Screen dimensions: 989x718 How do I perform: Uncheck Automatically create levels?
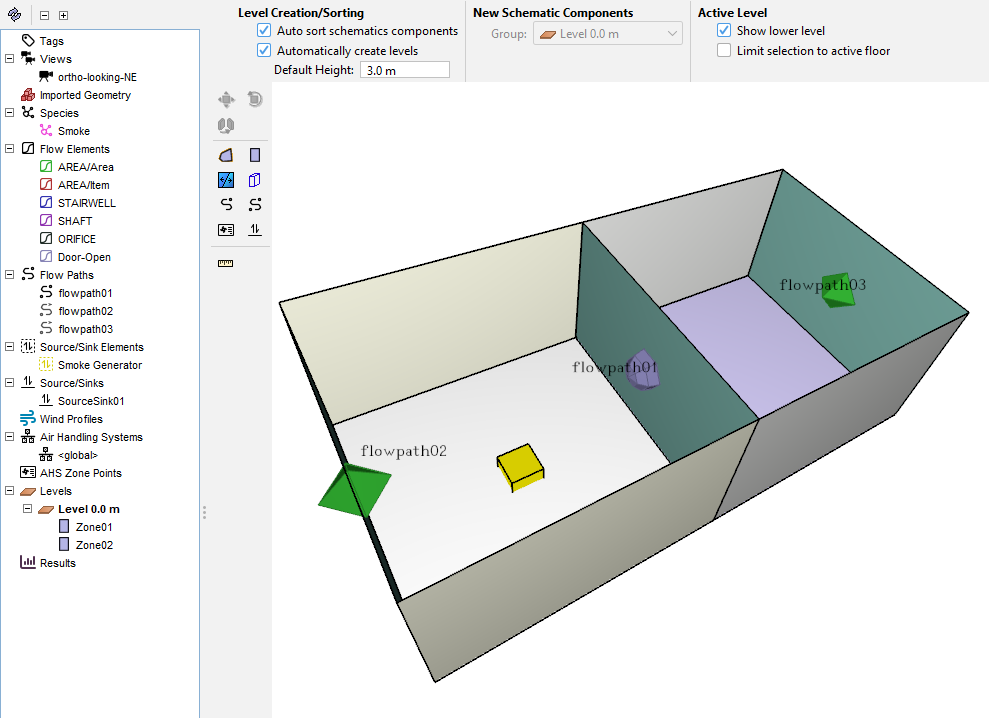pos(264,51)
